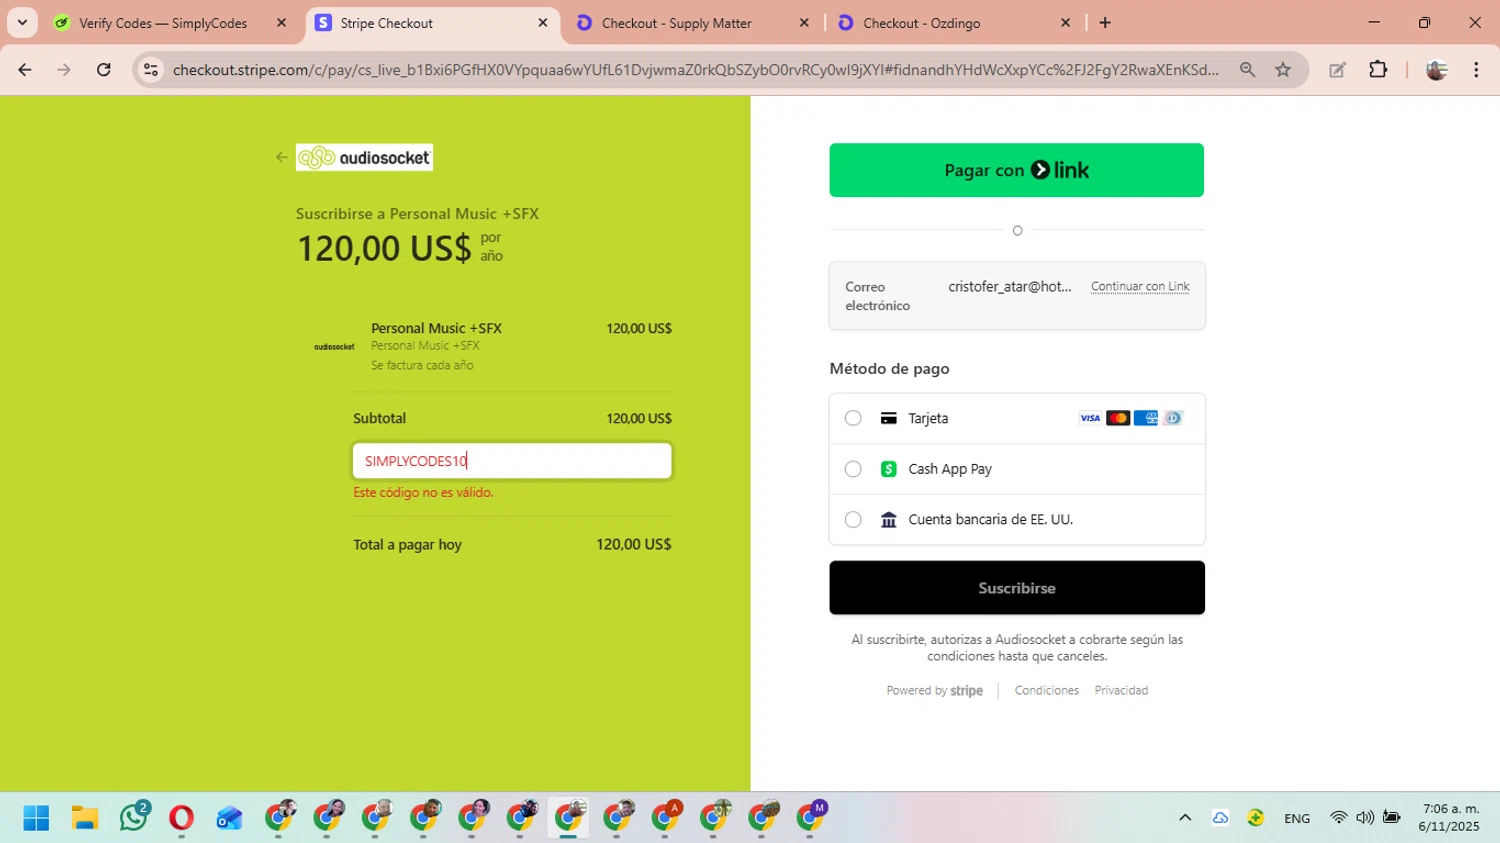Open WhatsApp from the taskbar
This screenshot has width=1500, height=843.
coord(133,818)
